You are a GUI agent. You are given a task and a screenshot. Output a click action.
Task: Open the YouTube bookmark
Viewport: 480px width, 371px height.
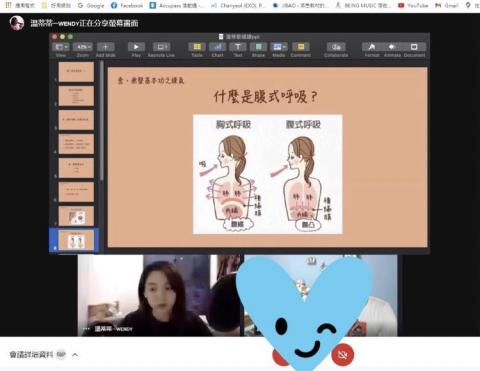pos(413,5)
